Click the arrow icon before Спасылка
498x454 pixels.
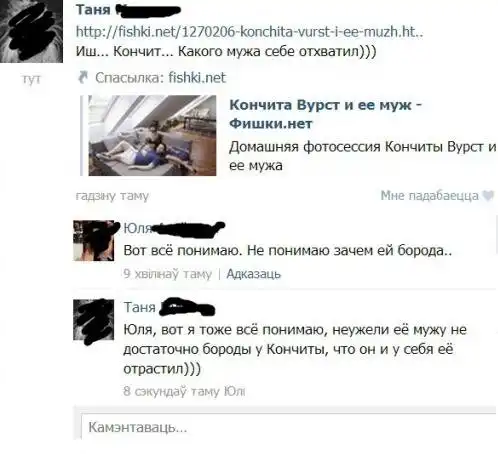click(82, 77)
